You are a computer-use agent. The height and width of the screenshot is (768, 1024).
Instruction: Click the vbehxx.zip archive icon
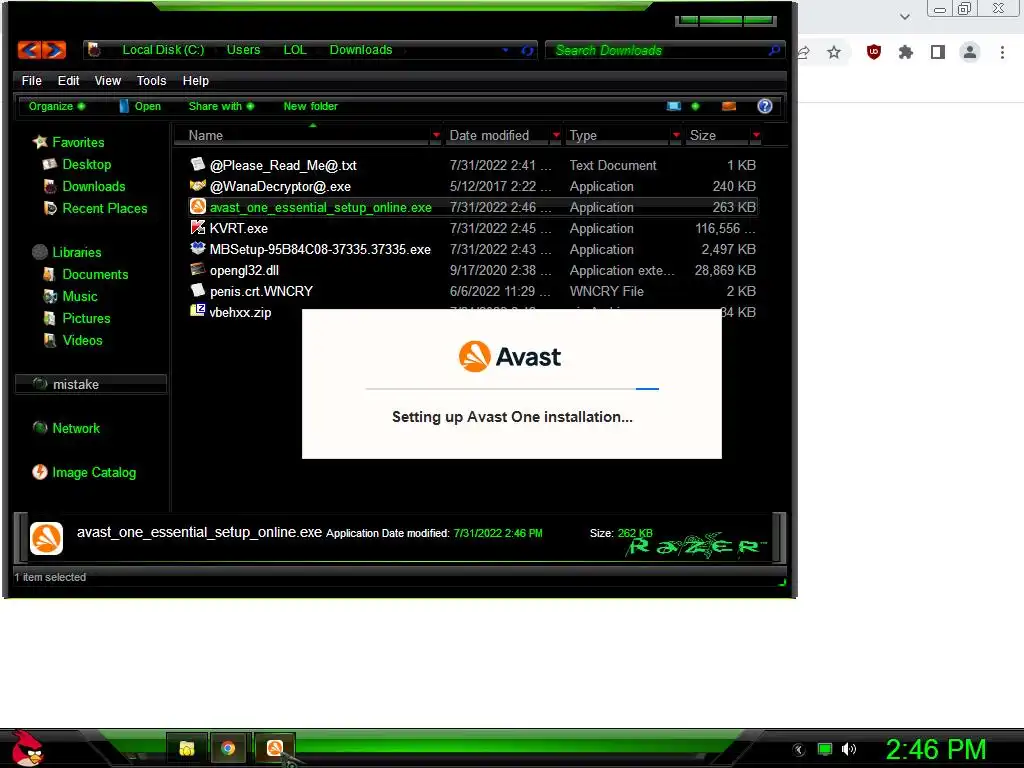[198, 311]
